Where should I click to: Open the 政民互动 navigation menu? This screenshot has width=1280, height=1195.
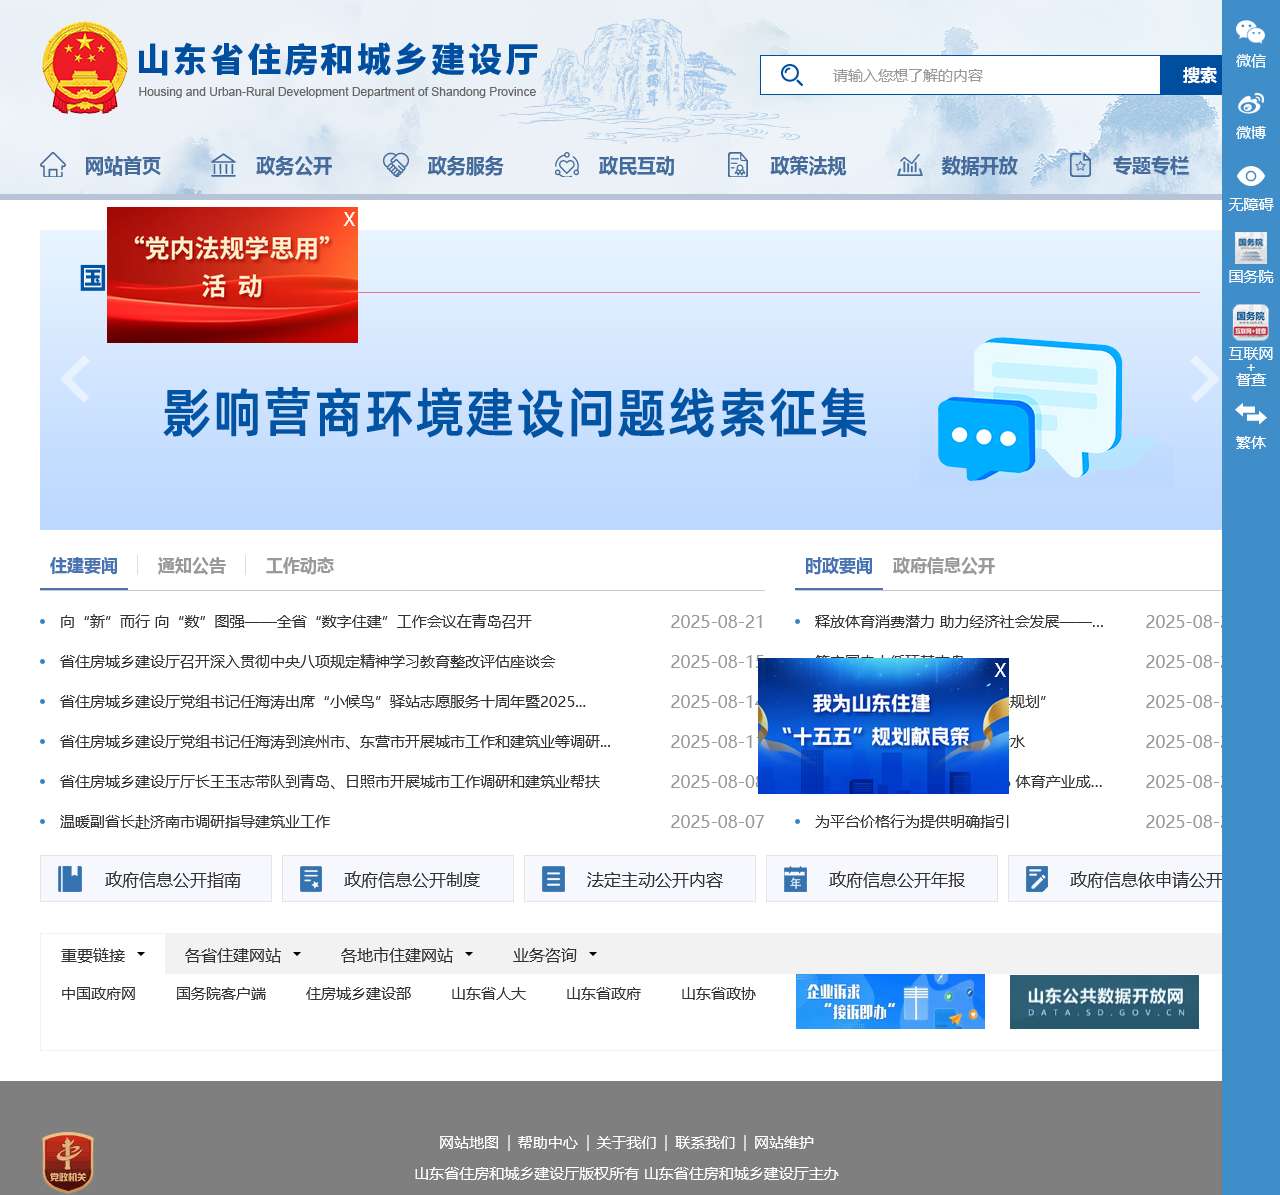click(x=638, y=166)
